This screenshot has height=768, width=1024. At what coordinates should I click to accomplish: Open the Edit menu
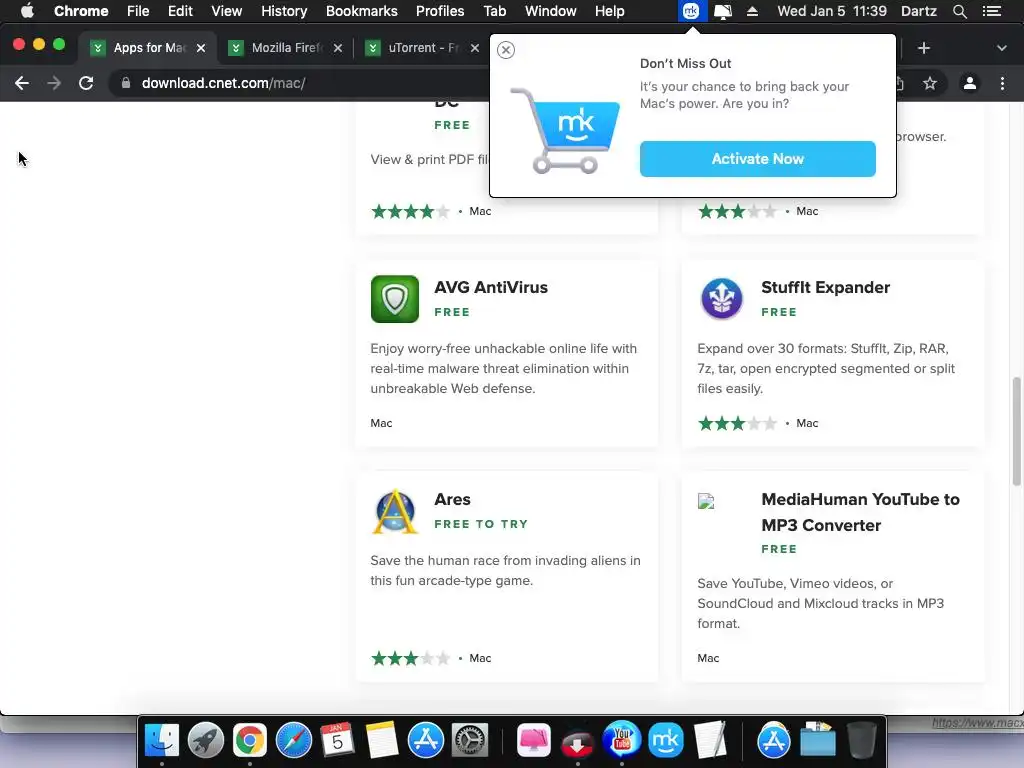pyautogui.click(x=180, y=11)
